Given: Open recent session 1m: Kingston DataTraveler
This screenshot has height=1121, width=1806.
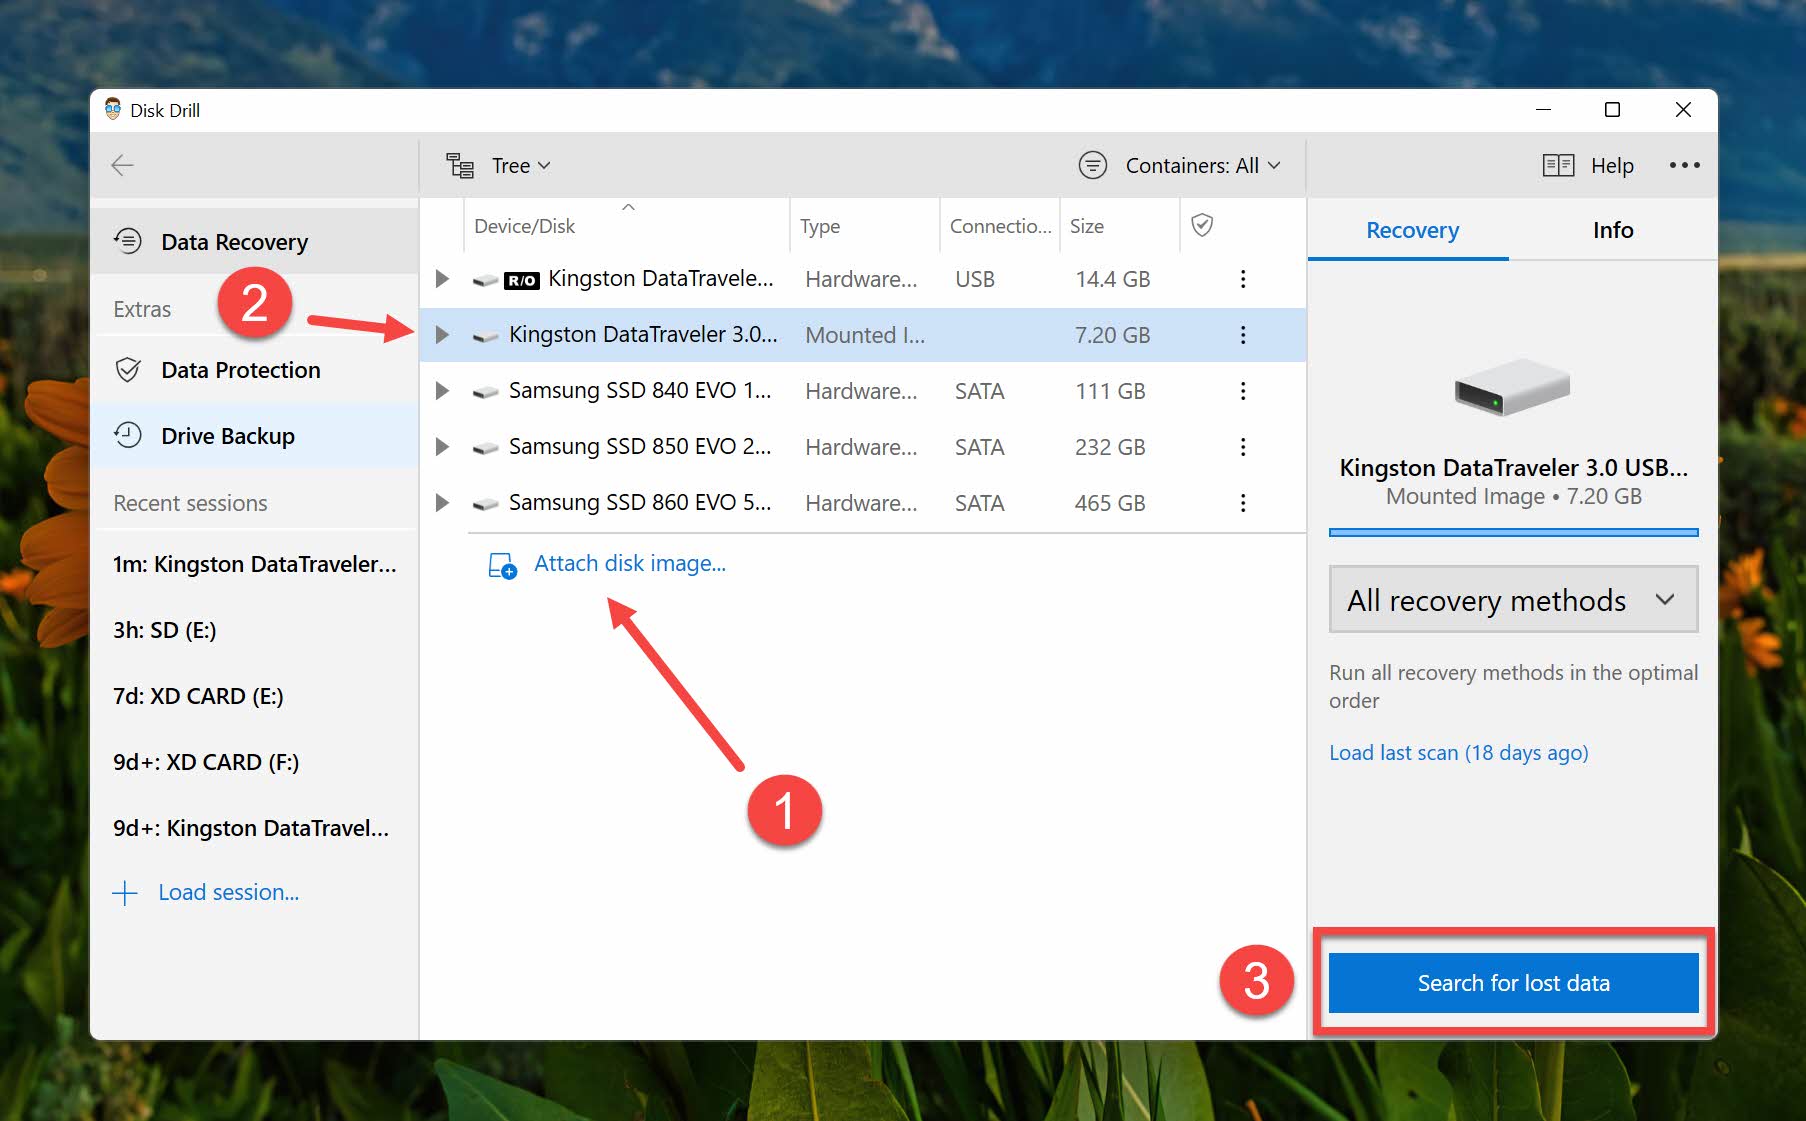Looking at the screenshot, I should pyautogui.click(x=254, y=564).
